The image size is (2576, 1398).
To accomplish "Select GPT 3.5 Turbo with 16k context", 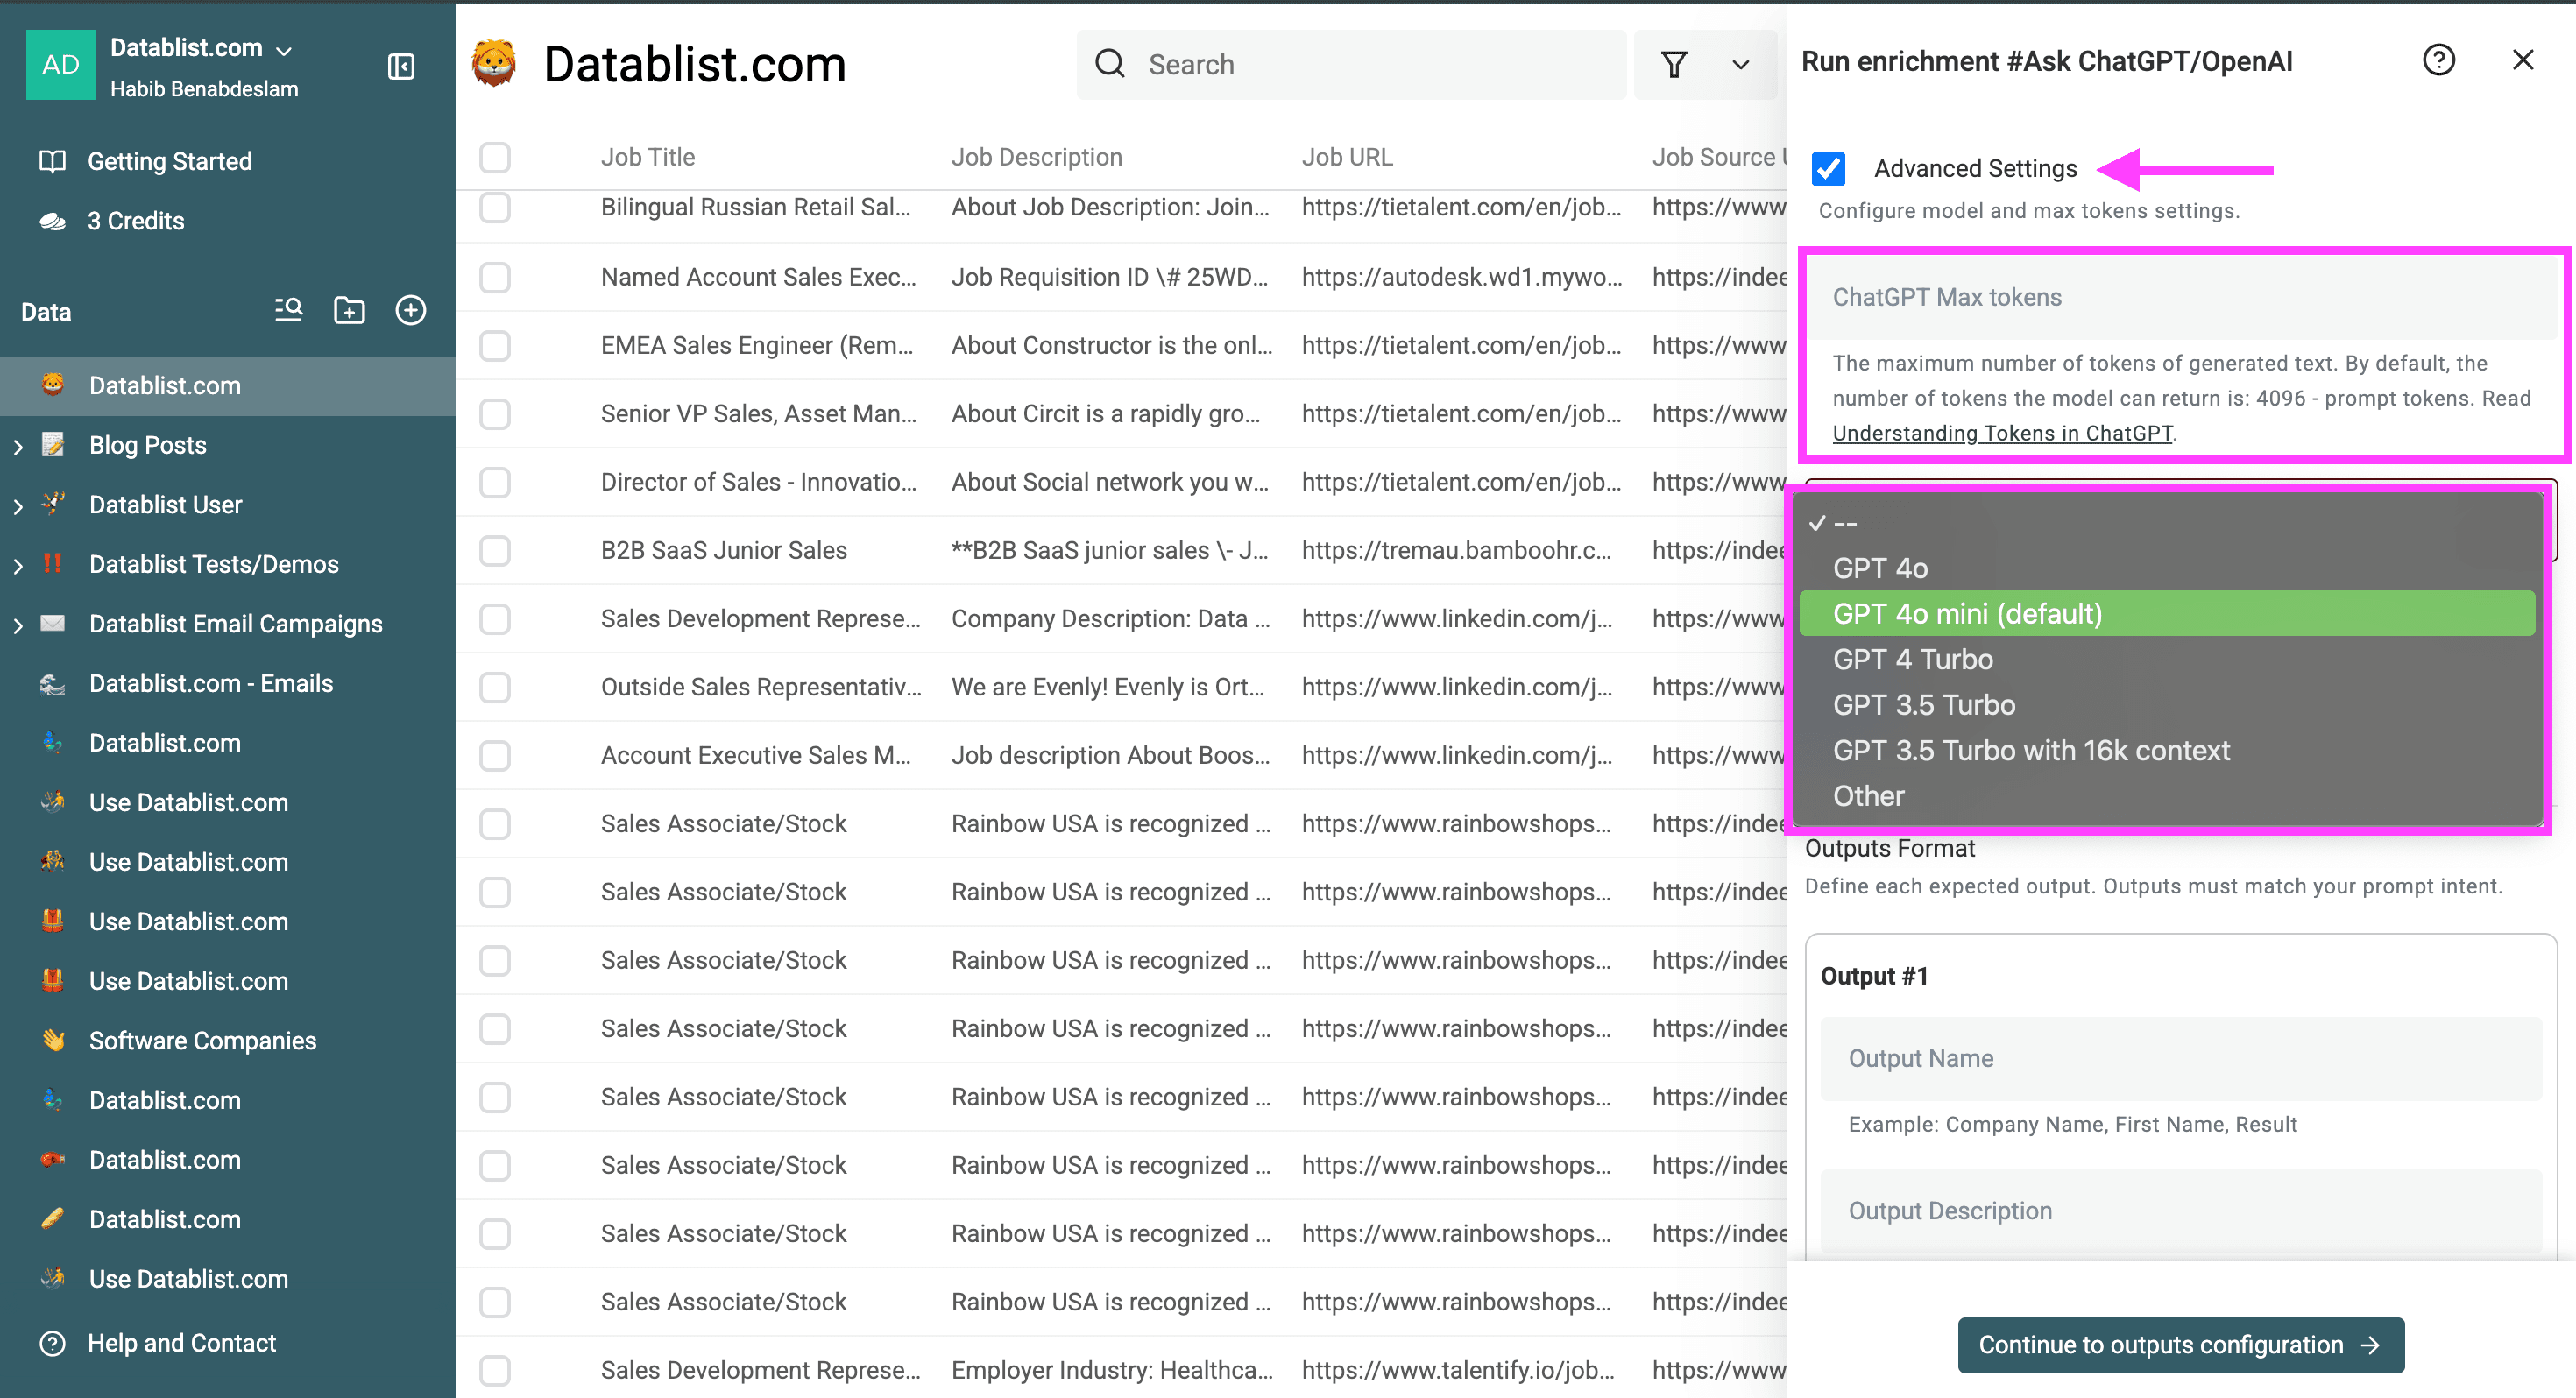I will pos(2167,750).
